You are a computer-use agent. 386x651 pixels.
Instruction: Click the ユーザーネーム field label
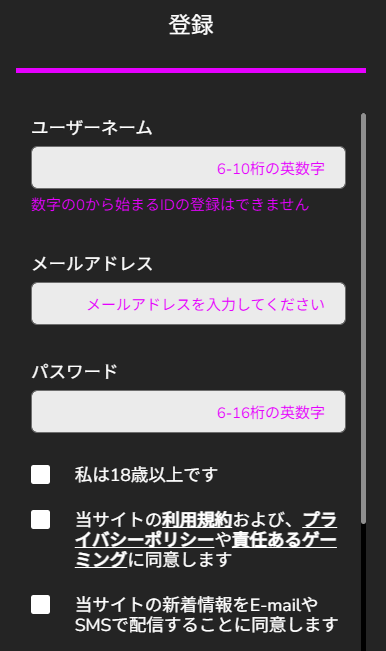pyautogui.click(x=92, y=127)
